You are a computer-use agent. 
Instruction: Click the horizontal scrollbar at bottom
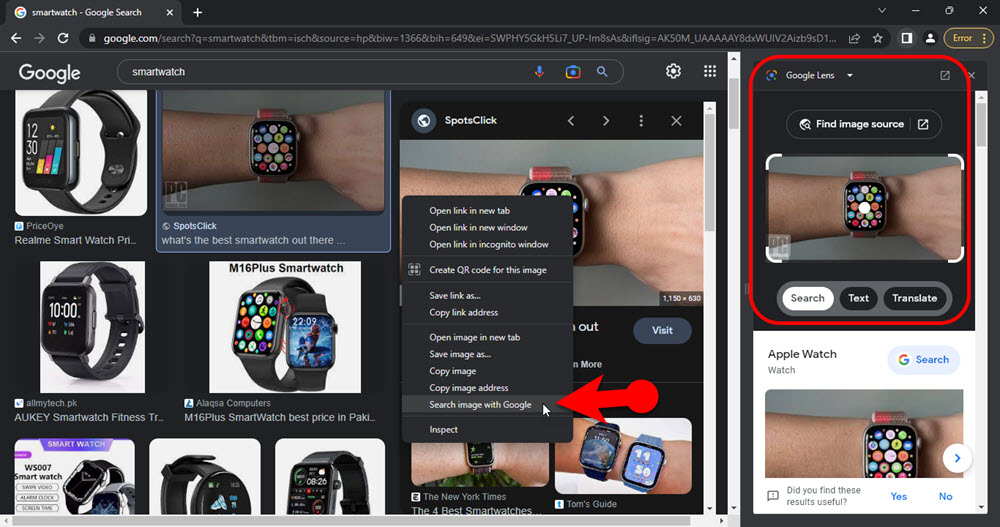click(351, 521)
